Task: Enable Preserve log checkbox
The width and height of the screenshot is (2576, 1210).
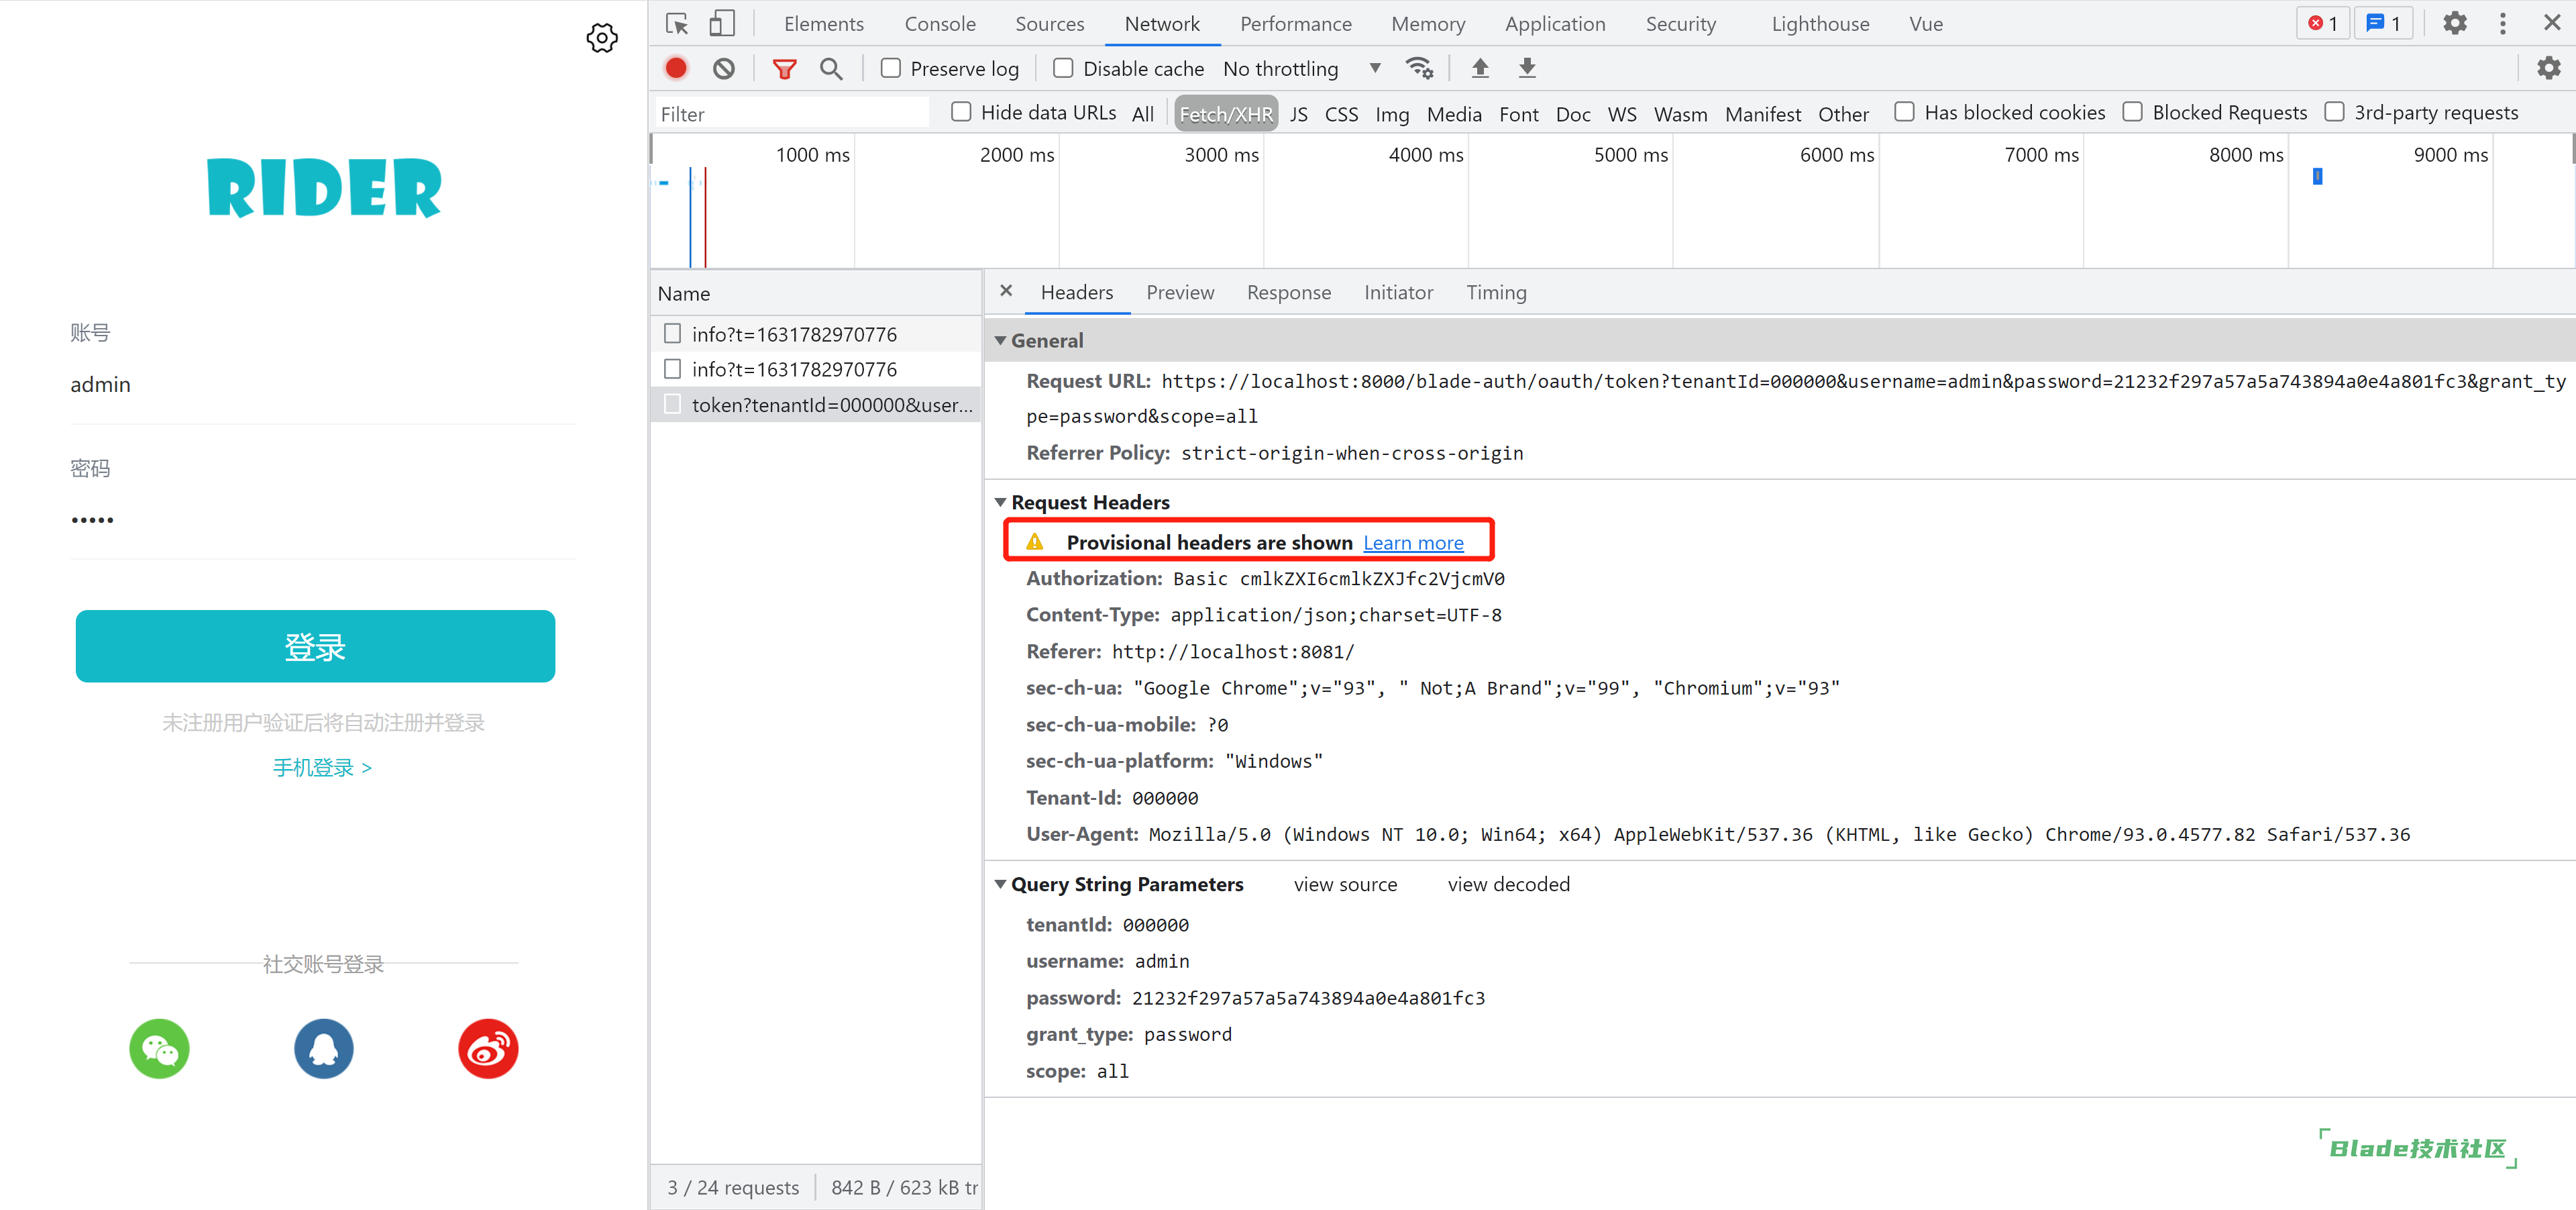Action: [x=890, y=68]
